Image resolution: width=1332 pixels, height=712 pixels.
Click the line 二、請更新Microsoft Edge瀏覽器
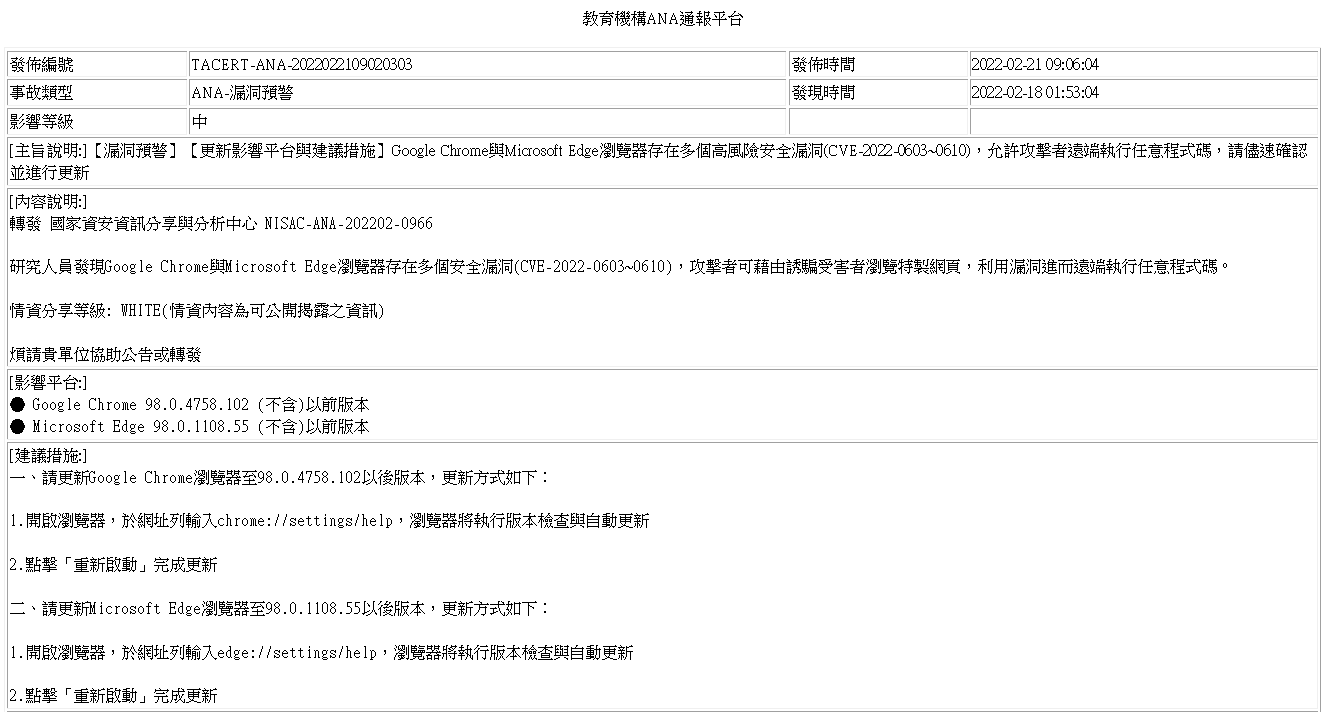279,609
